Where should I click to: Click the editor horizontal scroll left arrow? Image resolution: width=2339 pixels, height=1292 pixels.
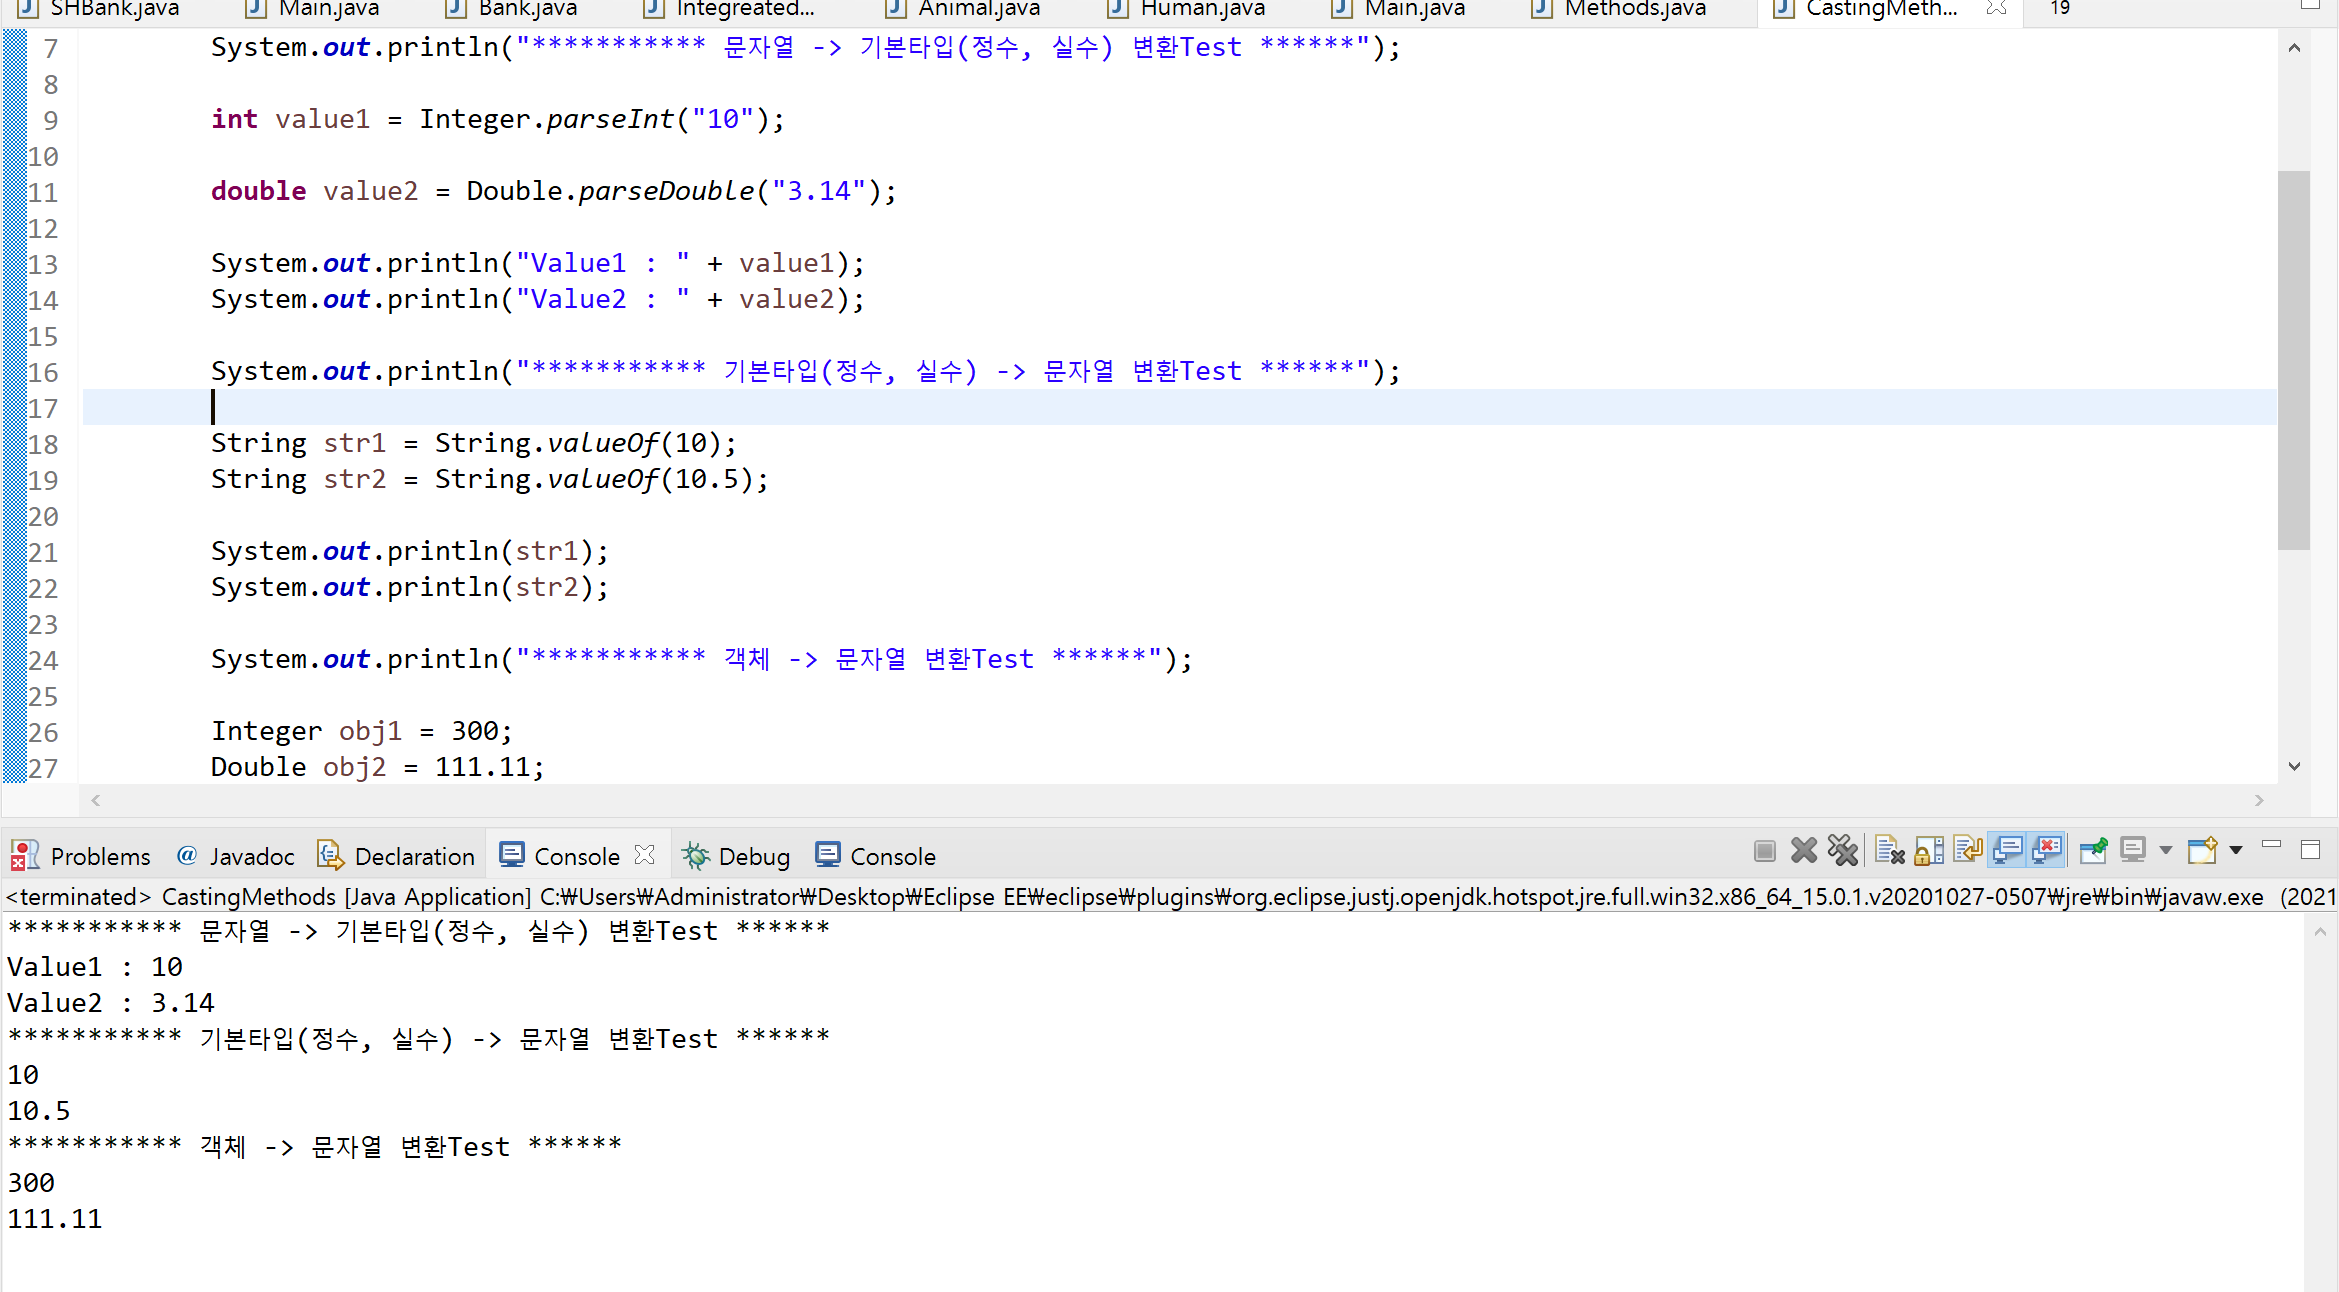96,800
